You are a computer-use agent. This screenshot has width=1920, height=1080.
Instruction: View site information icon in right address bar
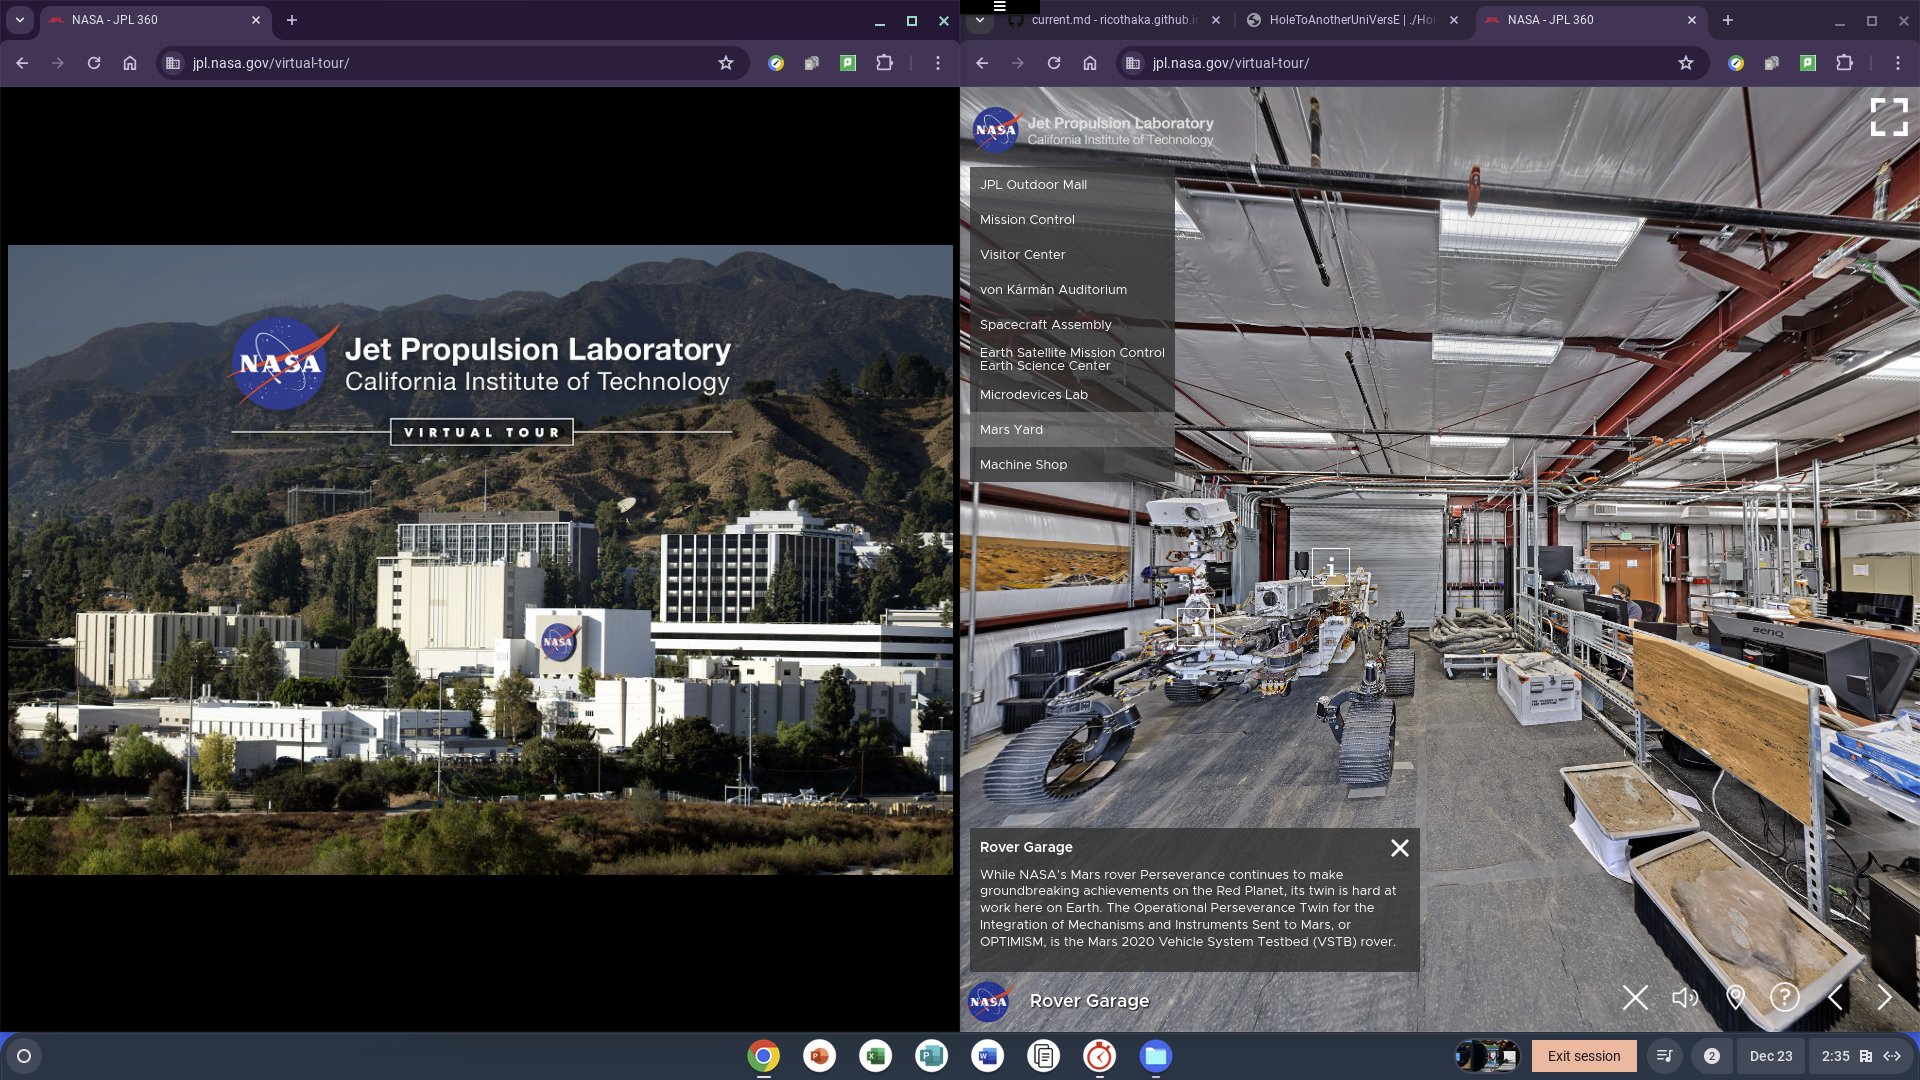point(1133,63)
